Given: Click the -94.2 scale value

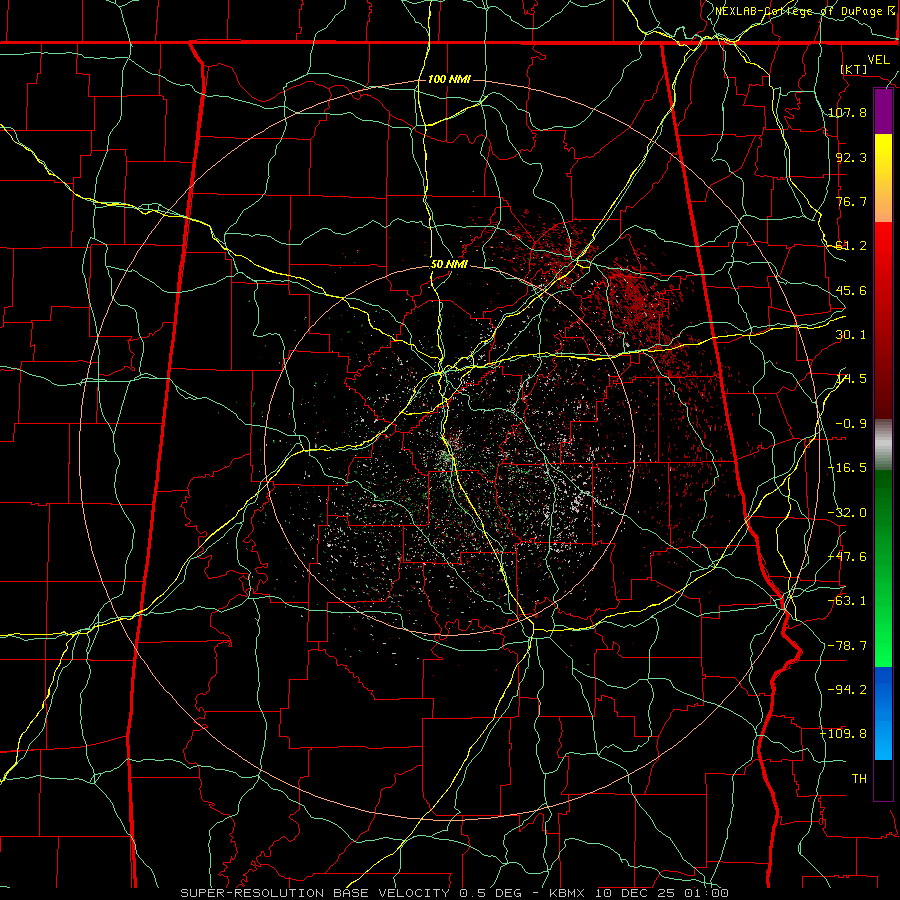Looking at the screenshot, I should (847, 689).
